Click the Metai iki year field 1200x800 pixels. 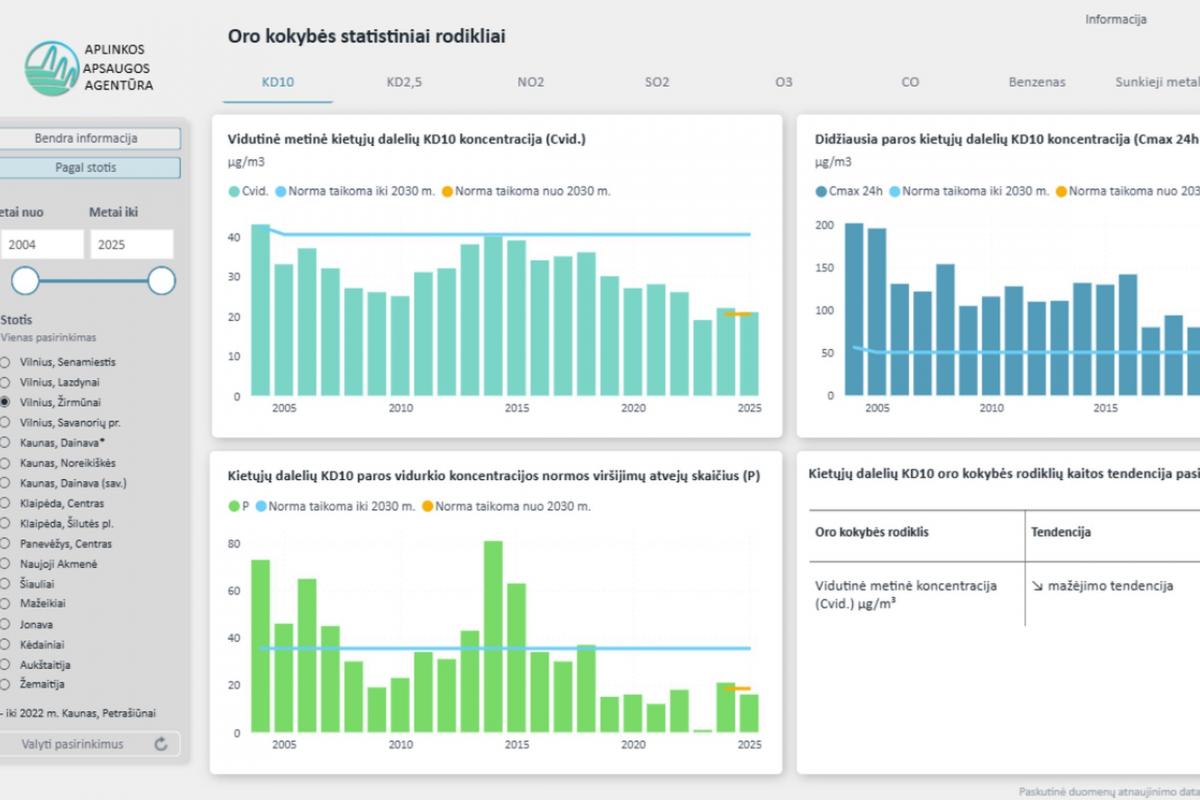point(132,244)
